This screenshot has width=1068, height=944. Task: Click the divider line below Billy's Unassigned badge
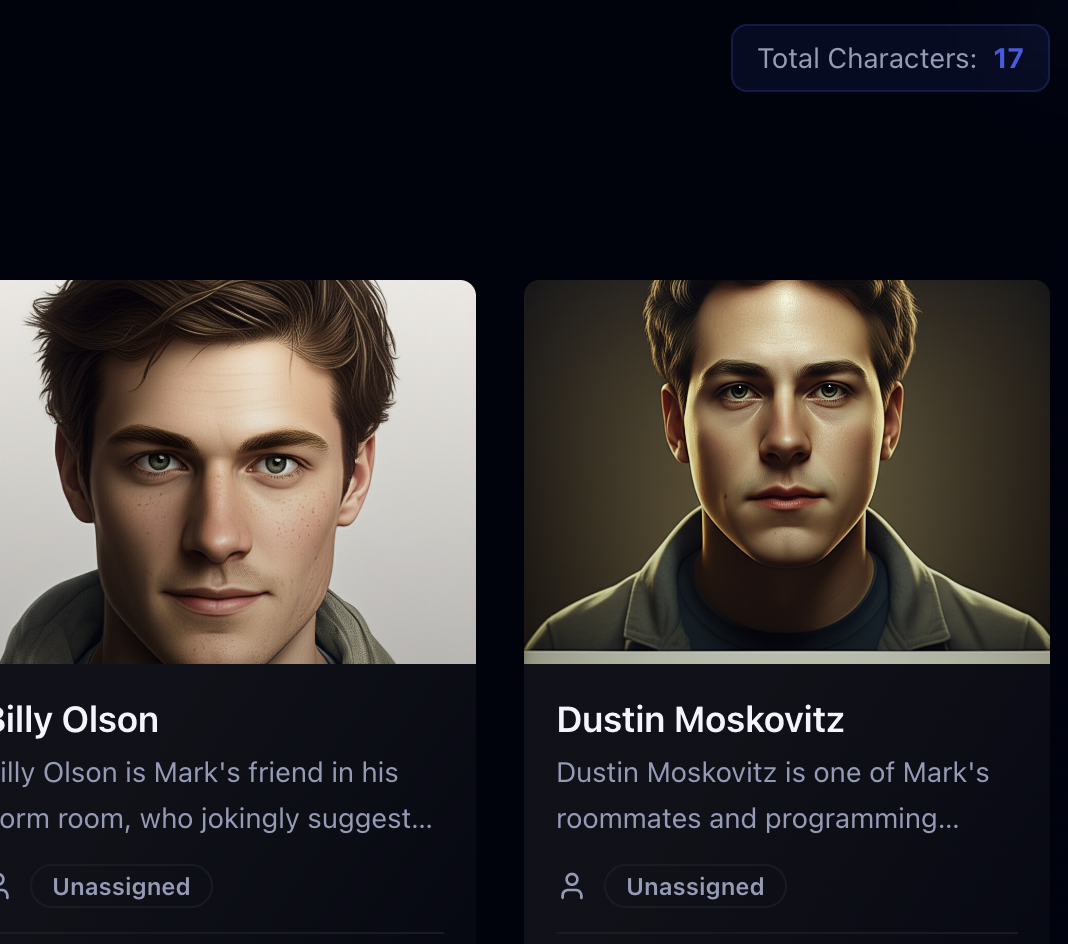point(222,932)
